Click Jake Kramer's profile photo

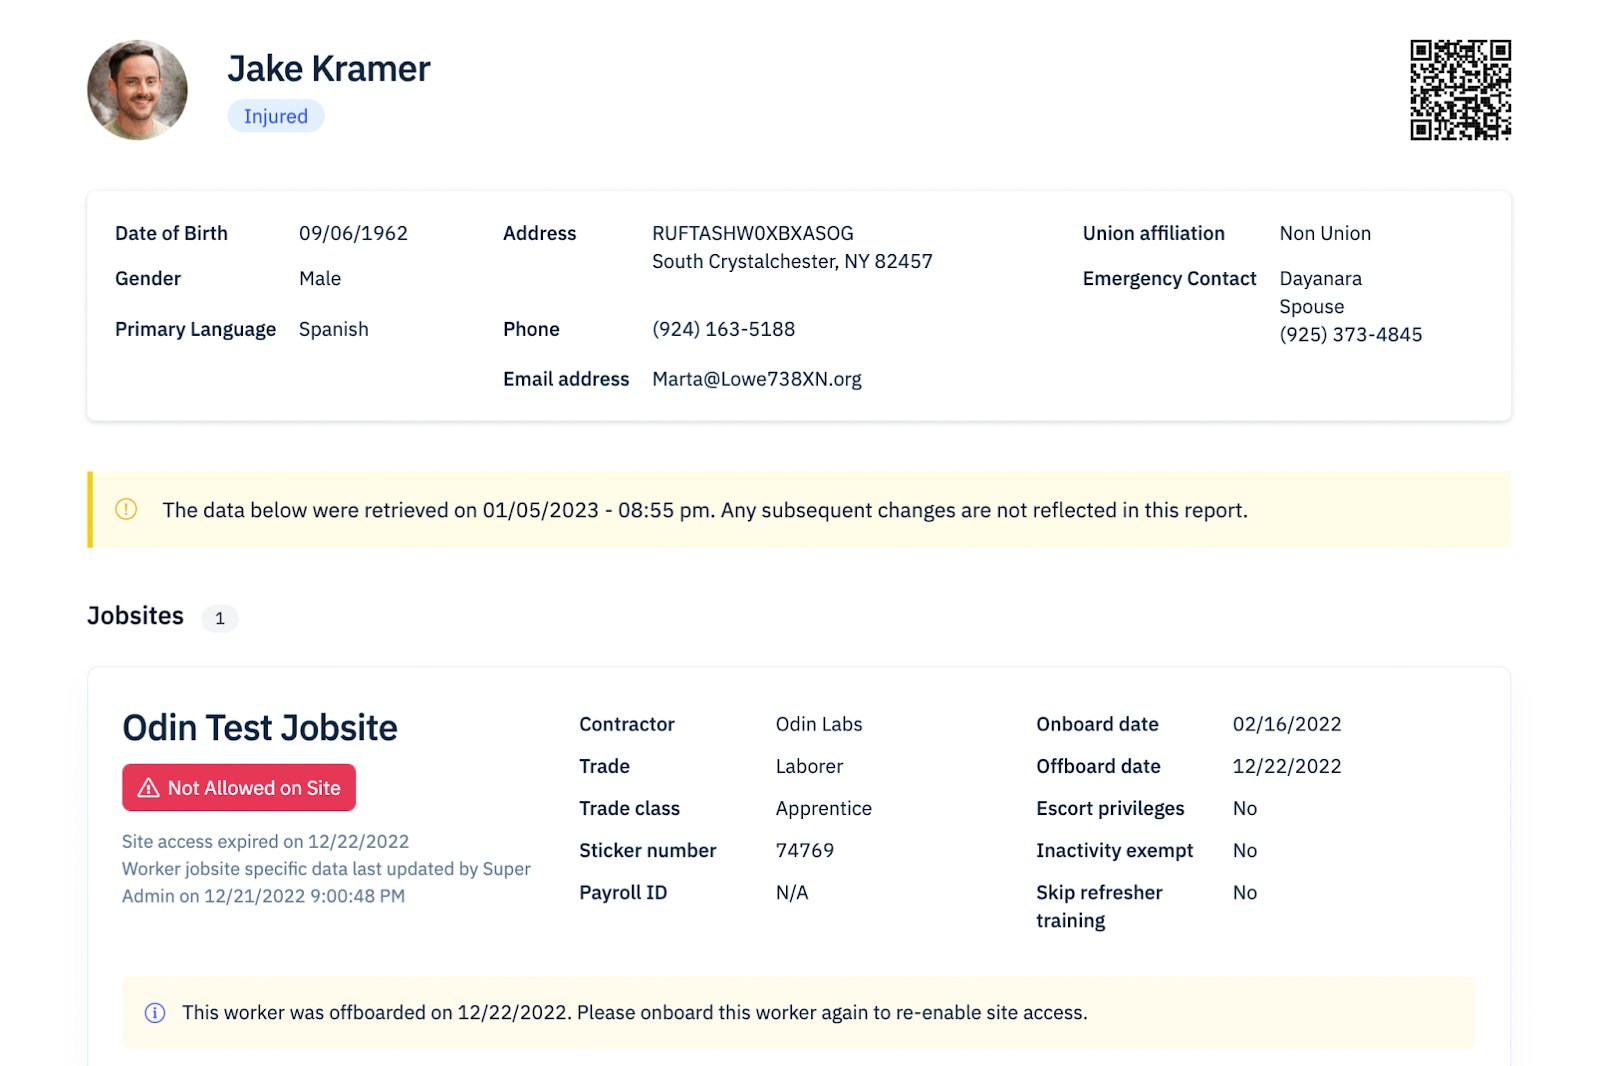point(137,90)
